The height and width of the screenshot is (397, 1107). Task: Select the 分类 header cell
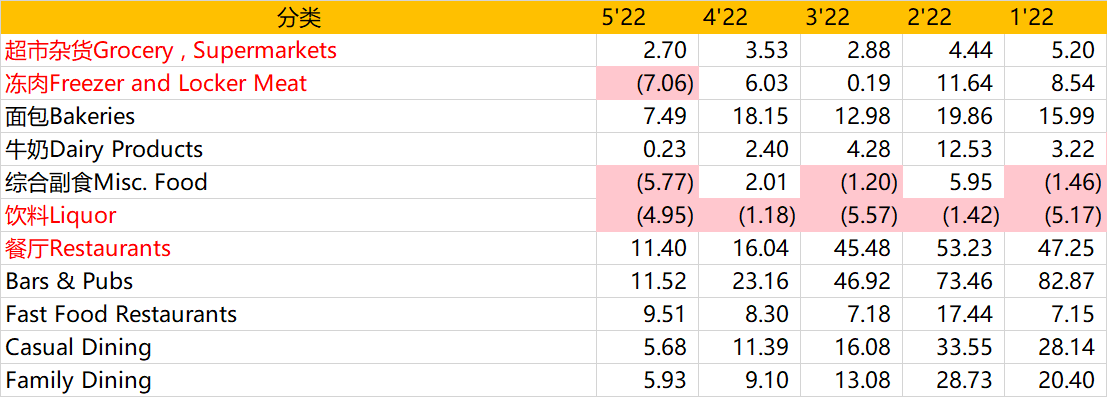(299, 18)
